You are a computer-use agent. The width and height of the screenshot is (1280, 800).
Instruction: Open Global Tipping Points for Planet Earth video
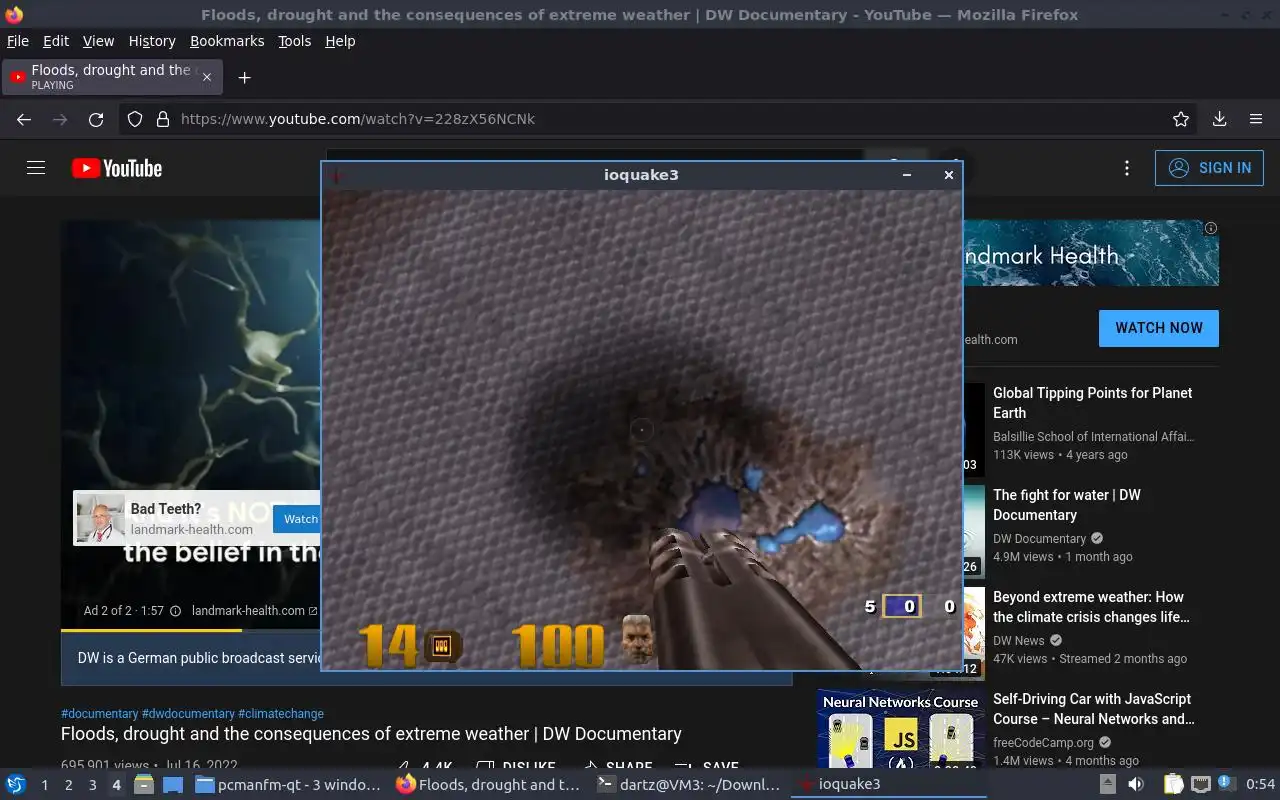(x=1092, y=403)
